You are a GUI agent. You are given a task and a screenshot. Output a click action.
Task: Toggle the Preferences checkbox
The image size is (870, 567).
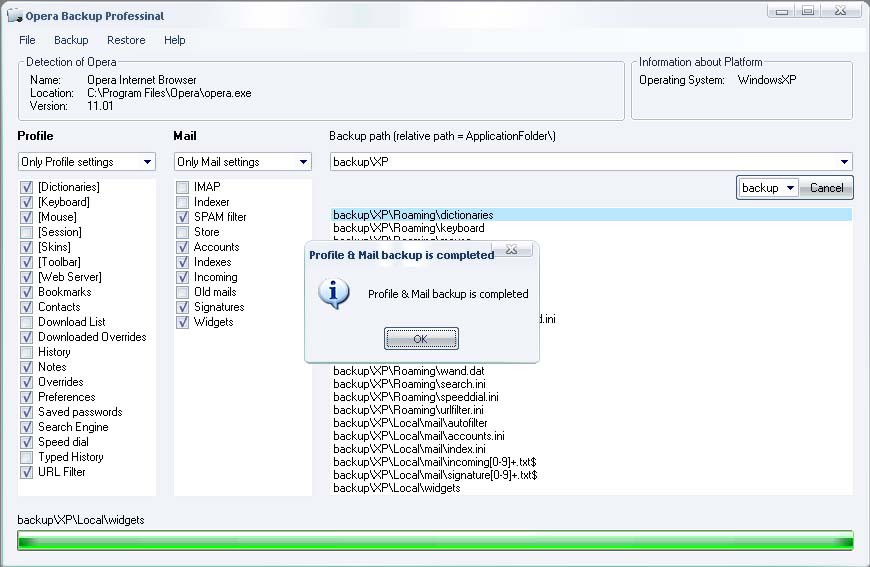[x=26, y=397]
